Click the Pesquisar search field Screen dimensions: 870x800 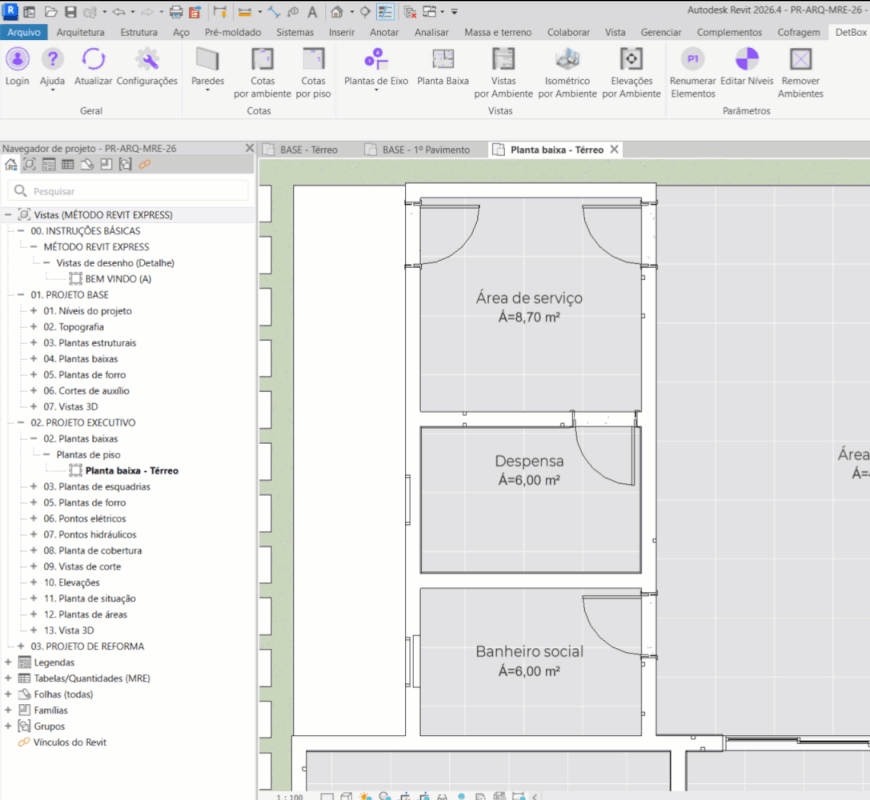[x=129, y=191]
